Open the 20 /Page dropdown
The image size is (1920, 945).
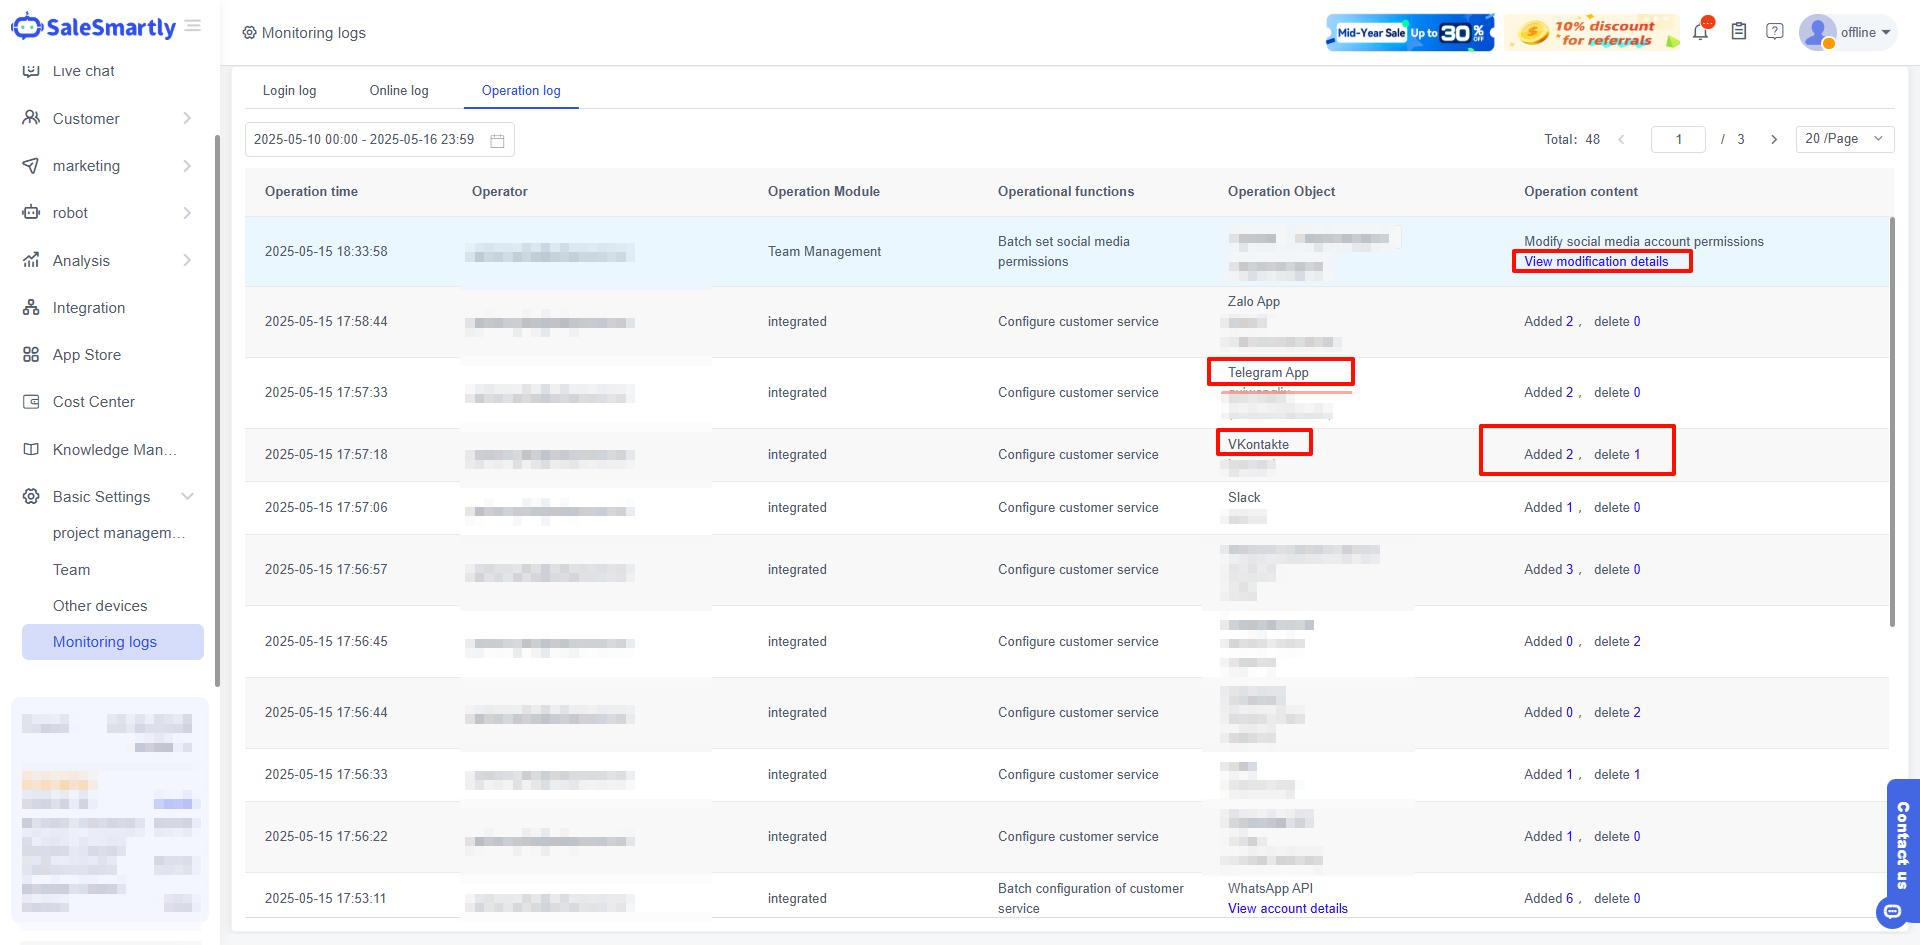[x=1844, y=139]
